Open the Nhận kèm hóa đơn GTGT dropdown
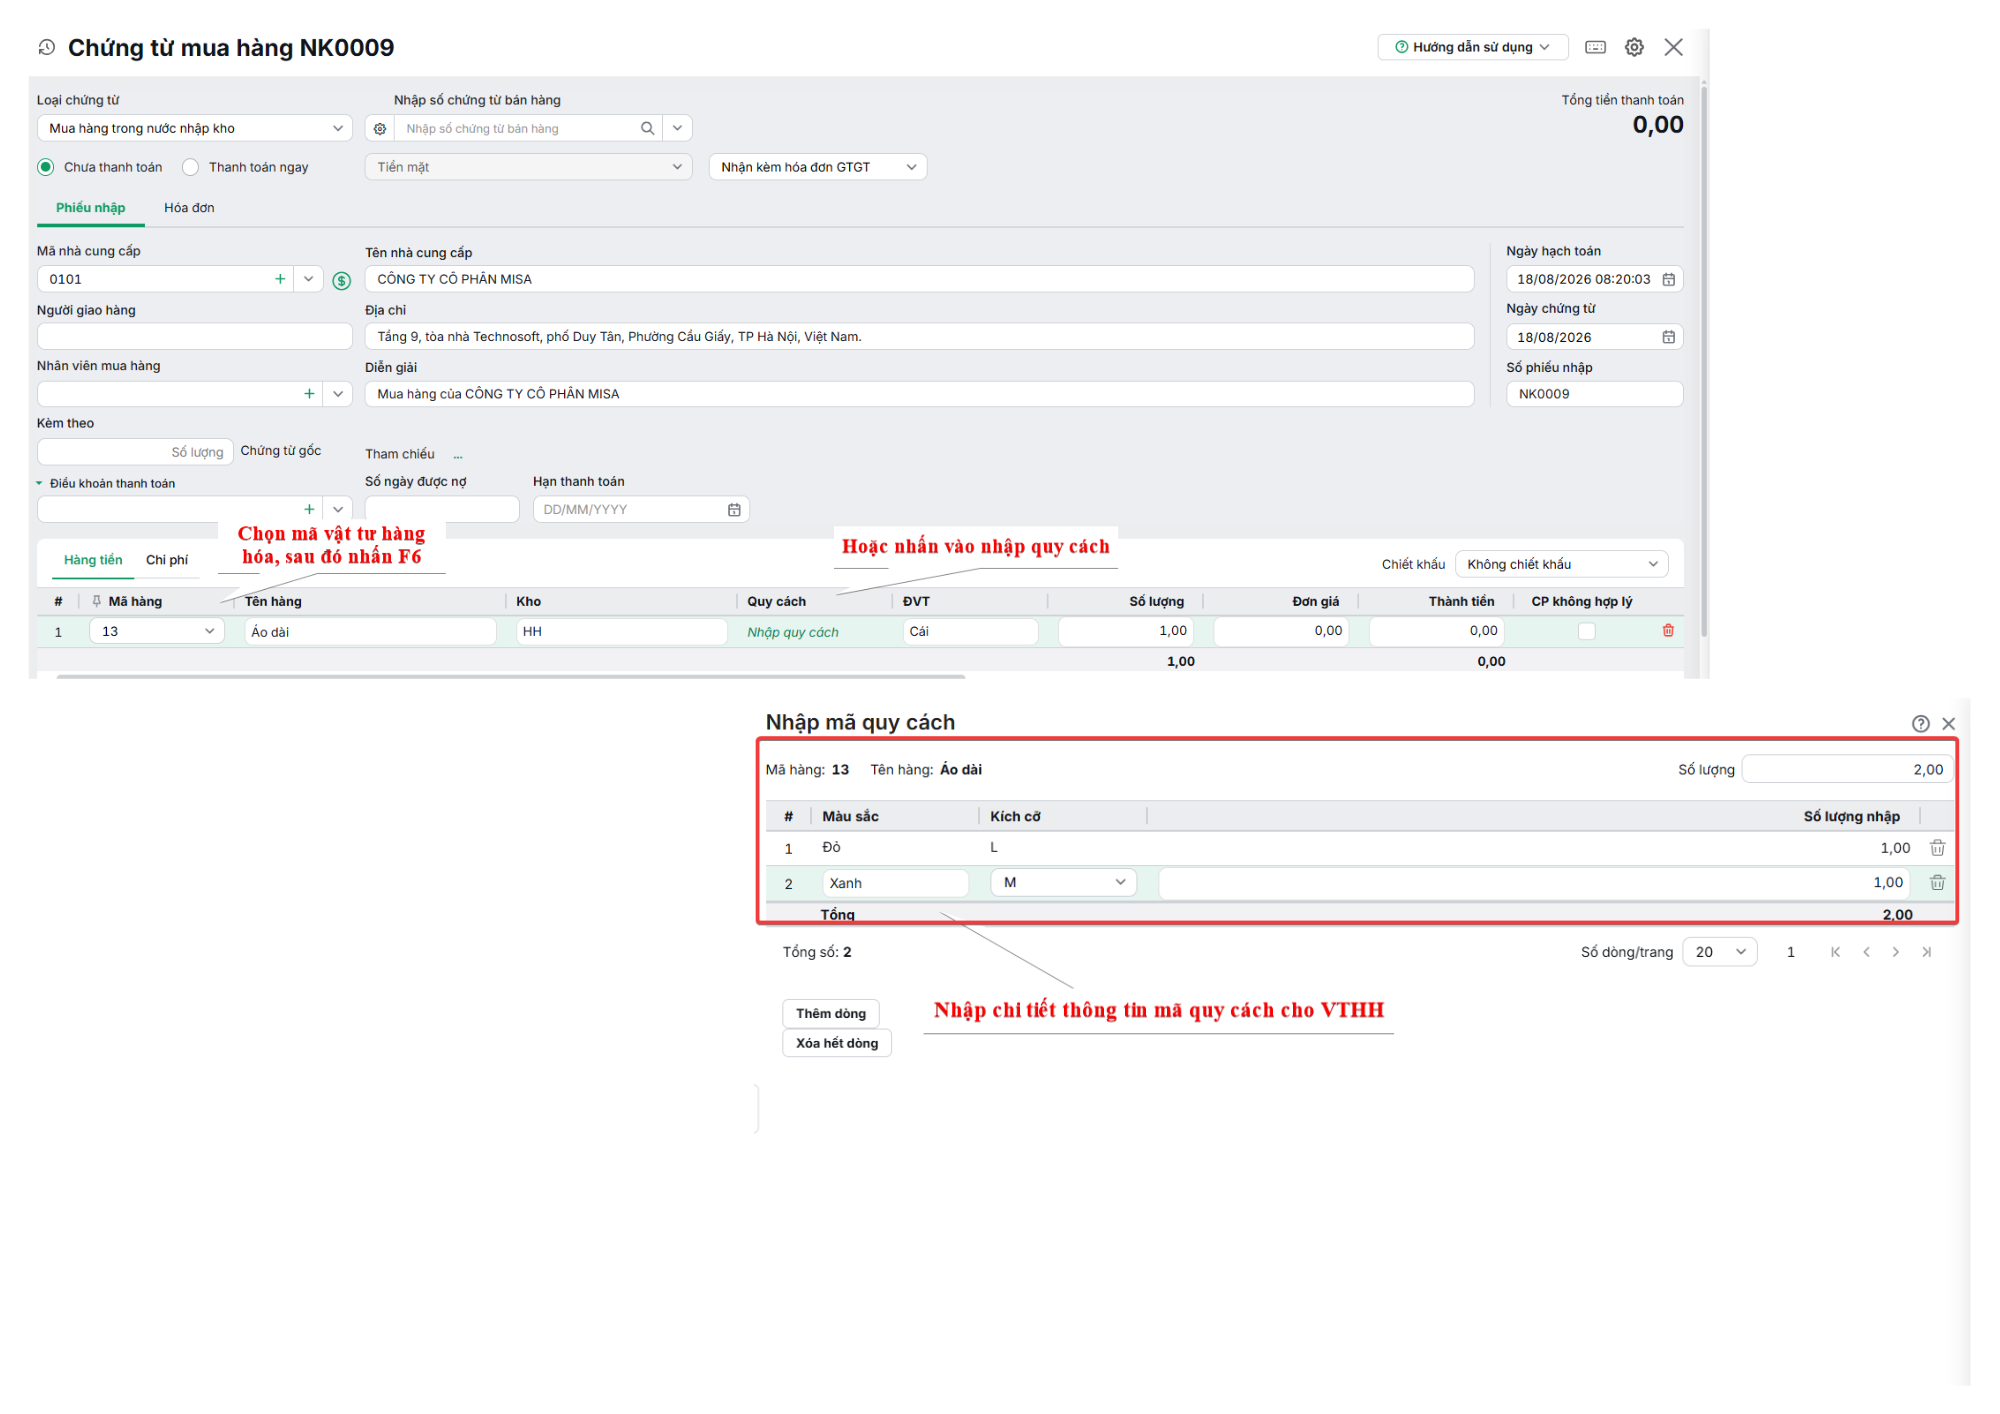The image size is (2000, 1414). click(817, 167)
